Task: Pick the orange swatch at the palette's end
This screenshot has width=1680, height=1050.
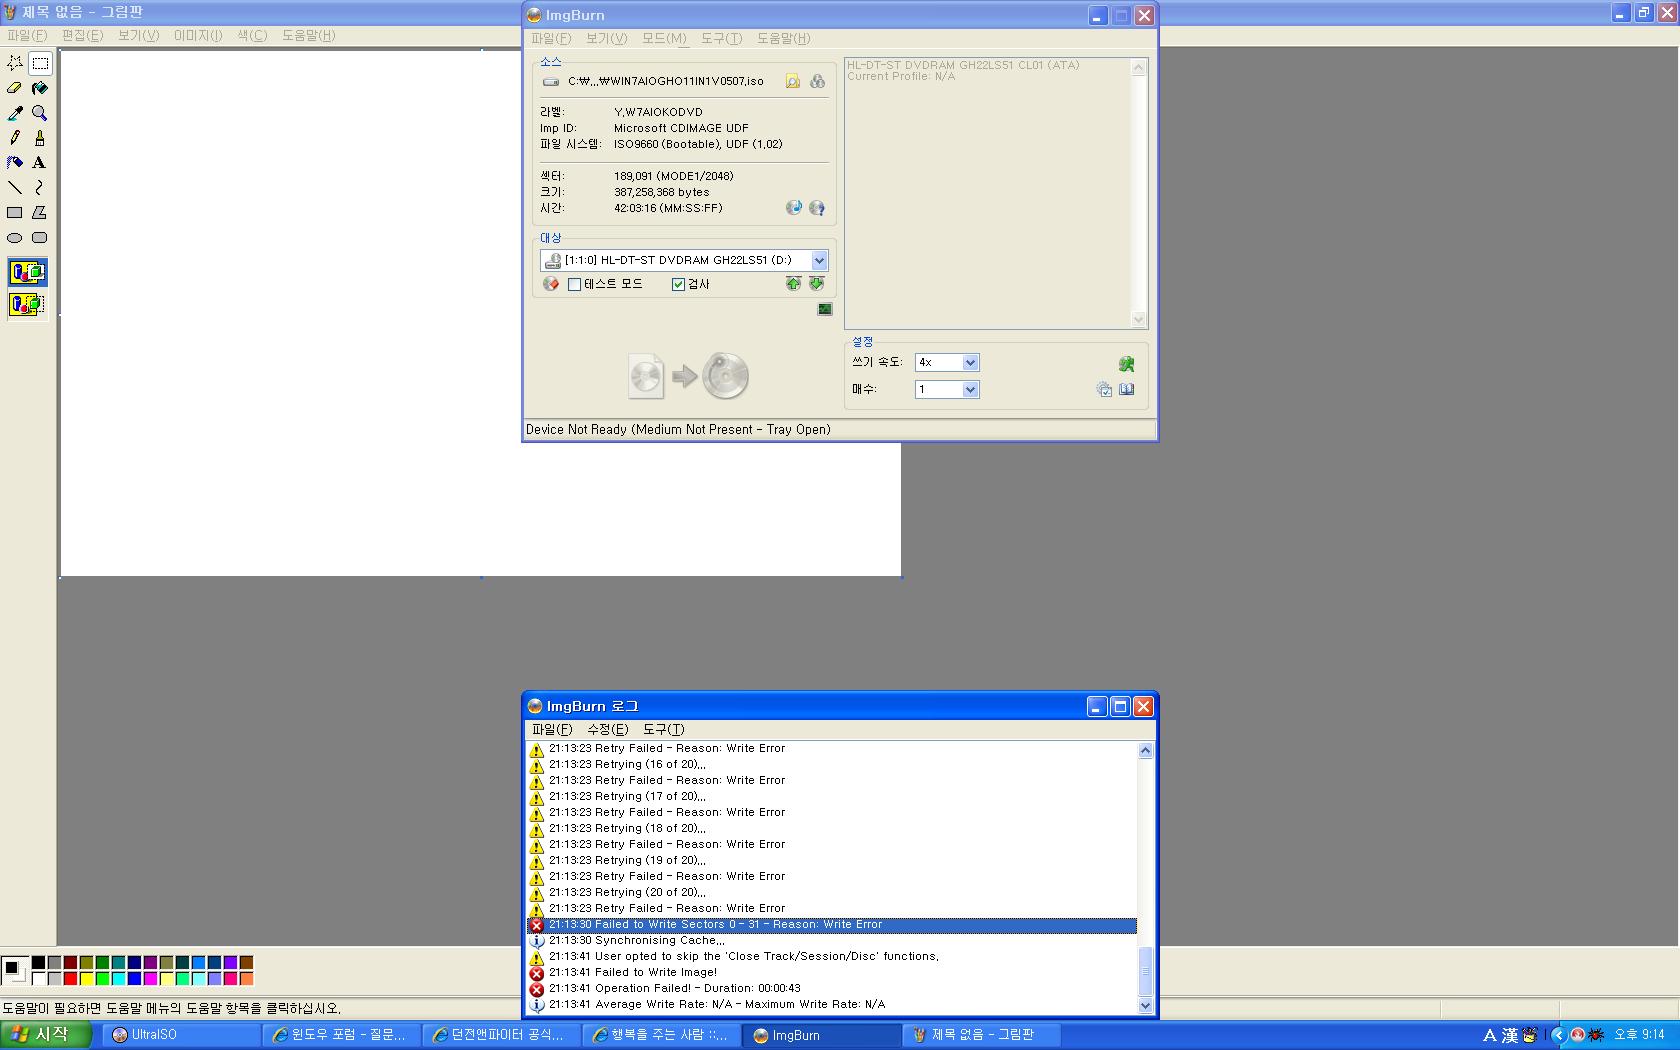Action: [x=246, y=978]
